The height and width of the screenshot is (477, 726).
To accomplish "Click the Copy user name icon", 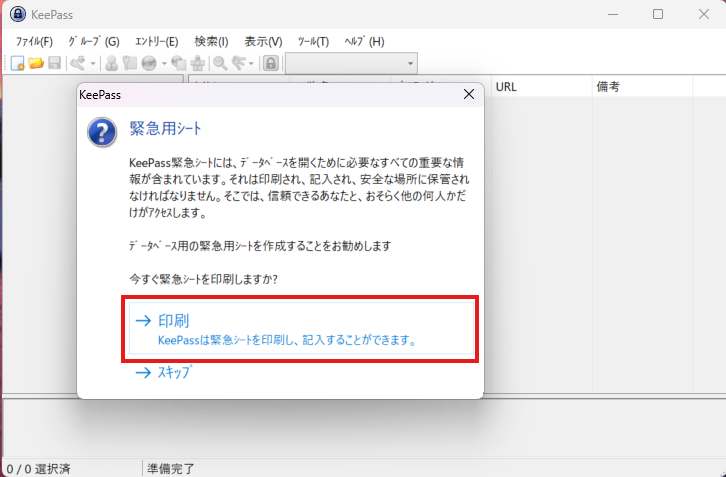I will (111, 63).
